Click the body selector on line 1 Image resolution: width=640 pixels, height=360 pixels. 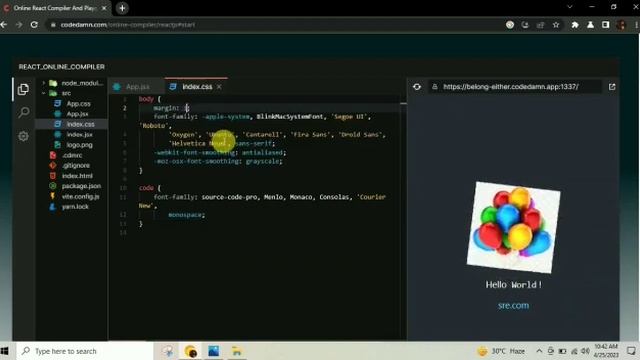coord(146,99)
